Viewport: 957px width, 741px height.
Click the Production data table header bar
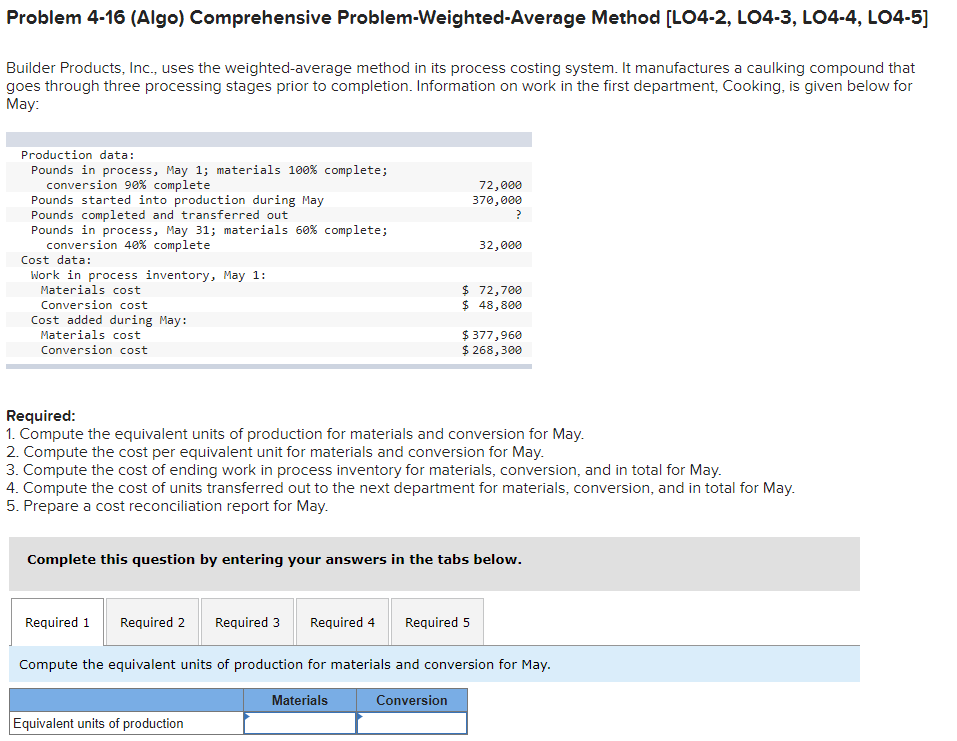(270, 138)
